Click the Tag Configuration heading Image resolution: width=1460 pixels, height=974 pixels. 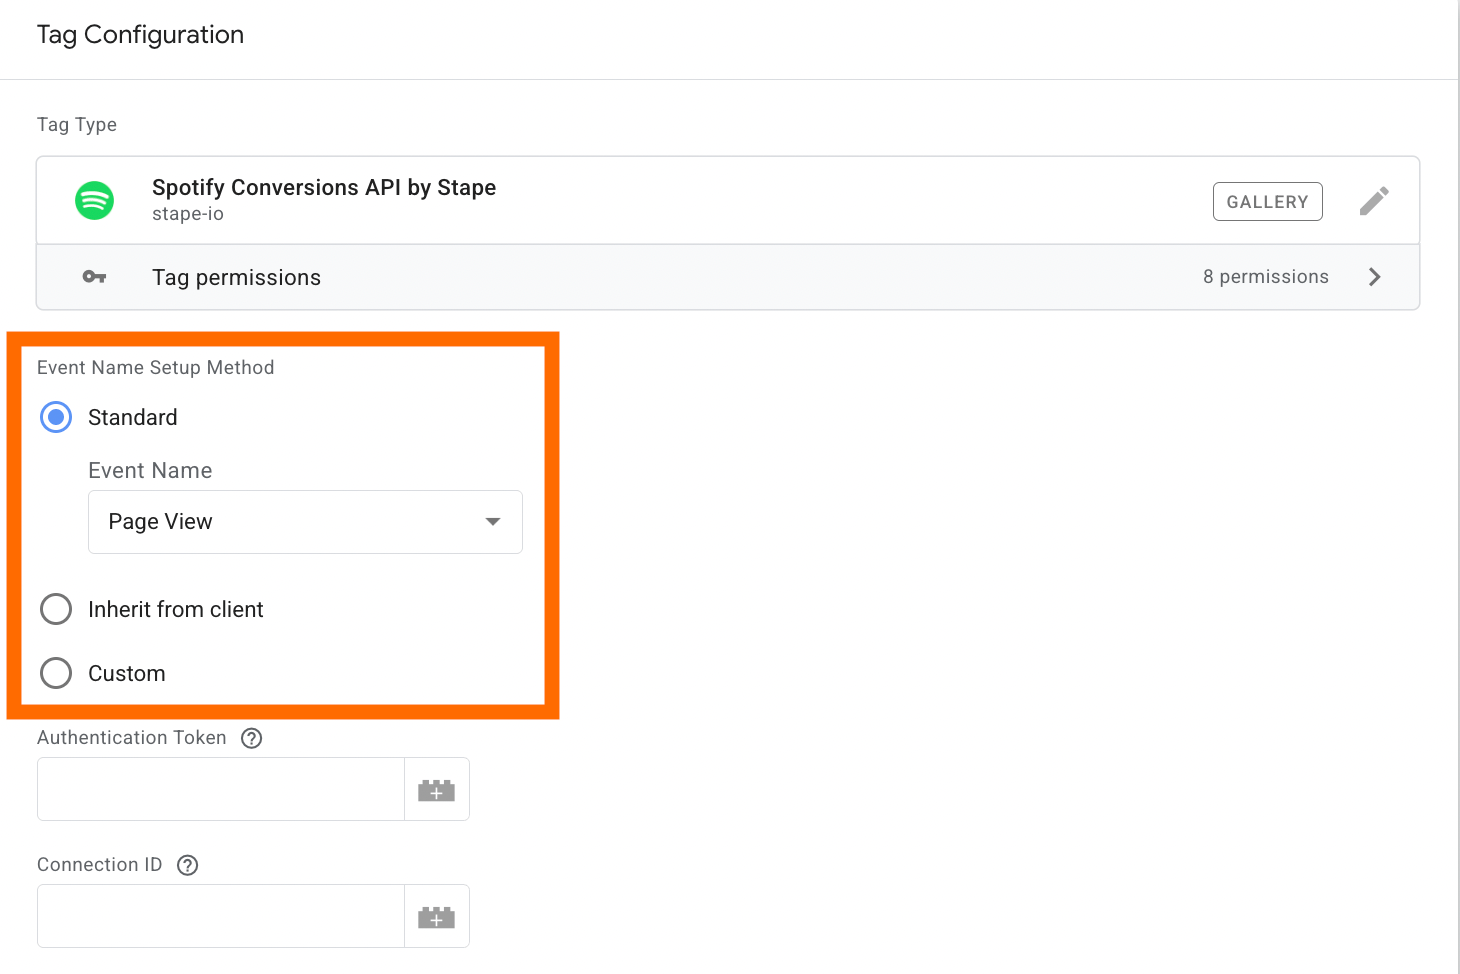click(x=140, y=35)
